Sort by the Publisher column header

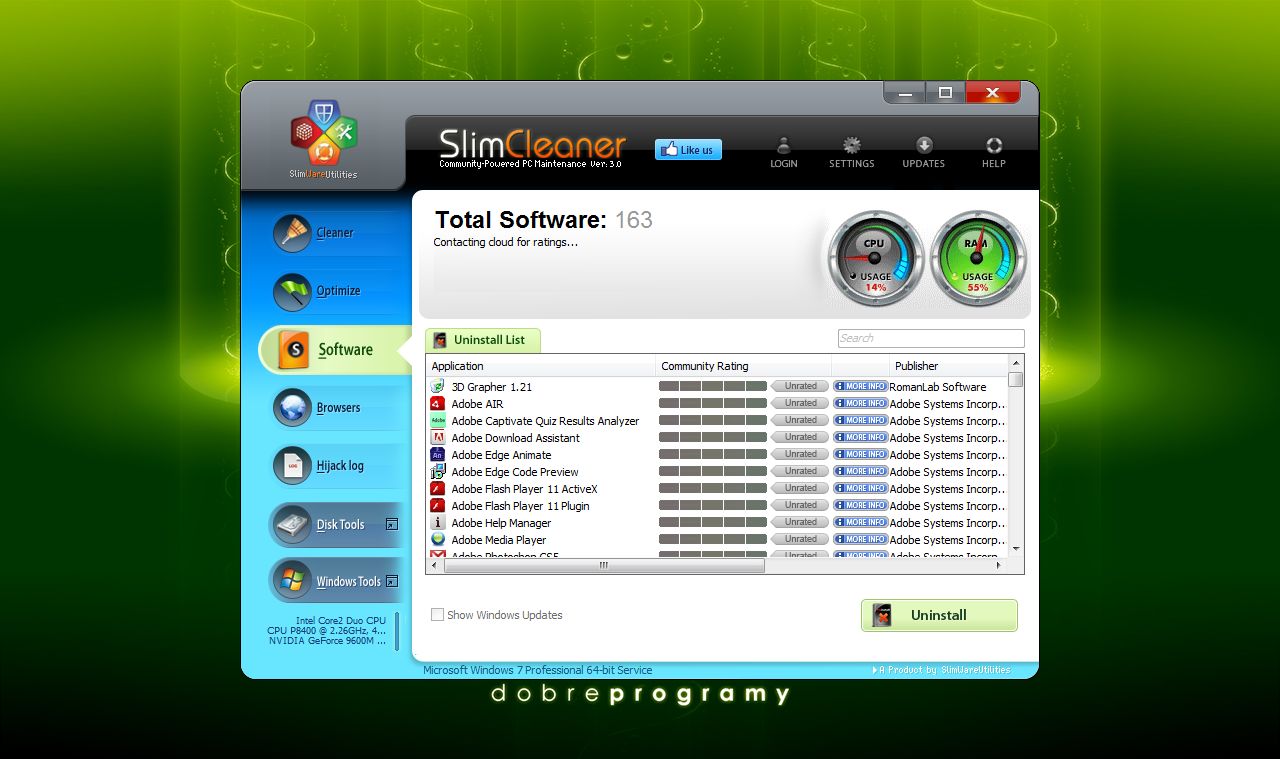coord(948,366)
